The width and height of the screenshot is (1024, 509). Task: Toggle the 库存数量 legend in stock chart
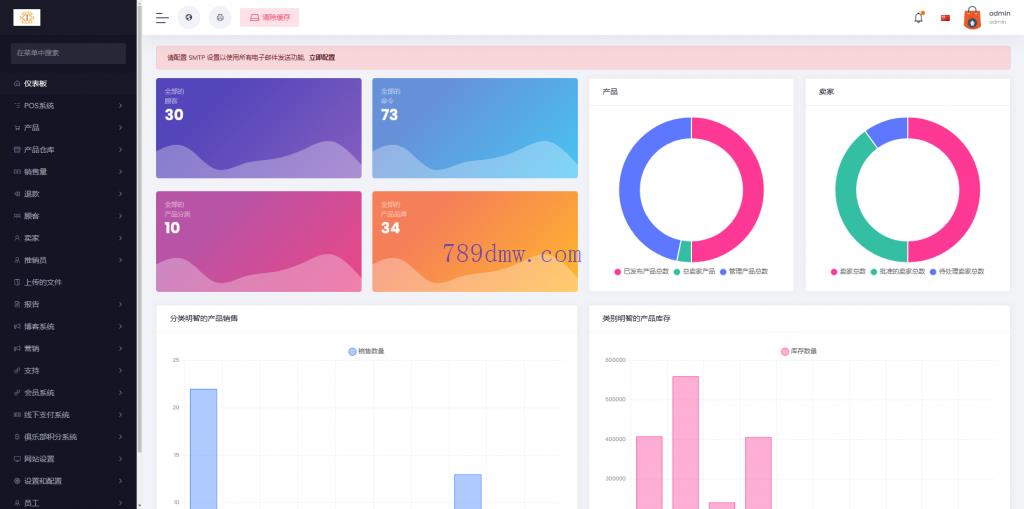point(798,351)
